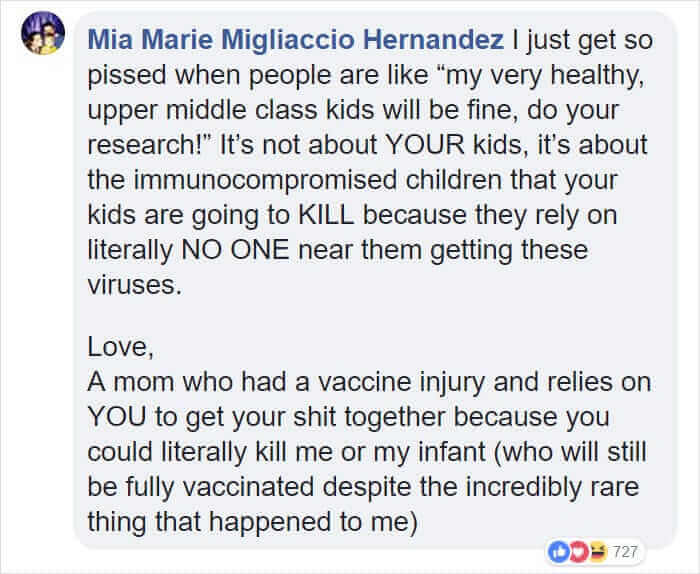This screenshot has height=574, width=700.
Task: Open the 727 reactions count list
Action: 625,552
